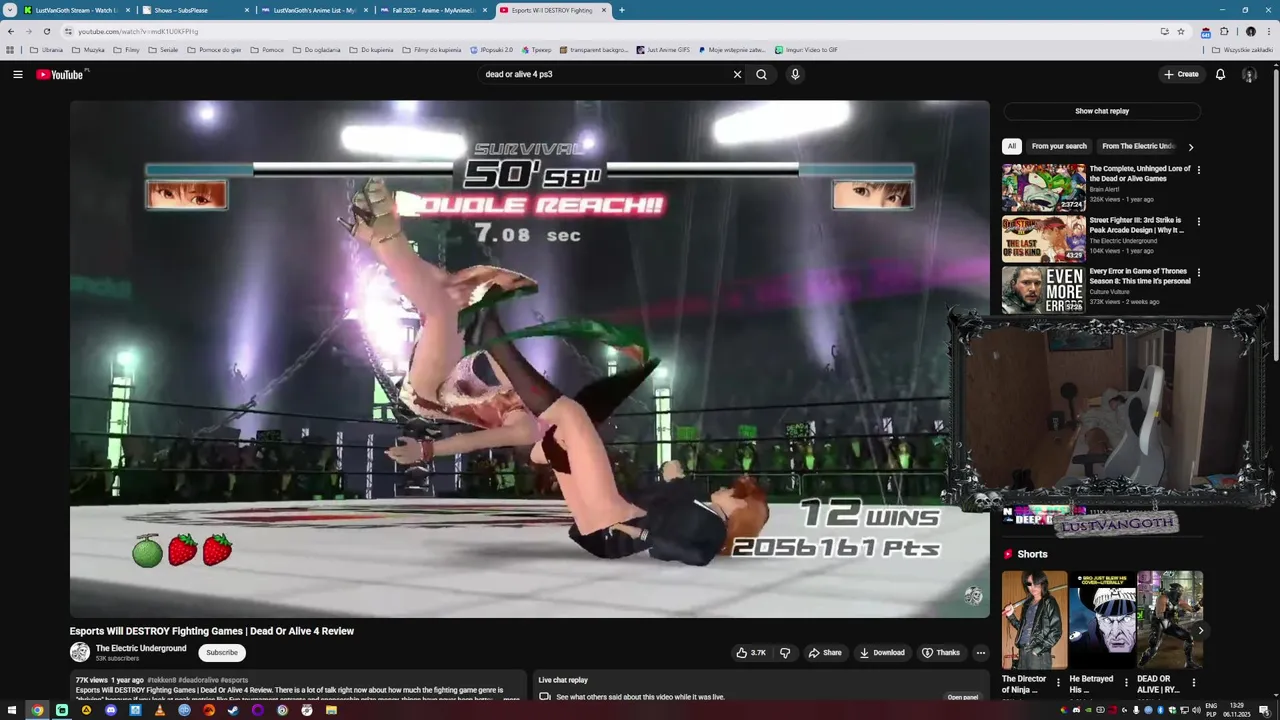Select the 'All' filter chip
This screenshot has height=720, width=1280.
tap(1011, 146)
